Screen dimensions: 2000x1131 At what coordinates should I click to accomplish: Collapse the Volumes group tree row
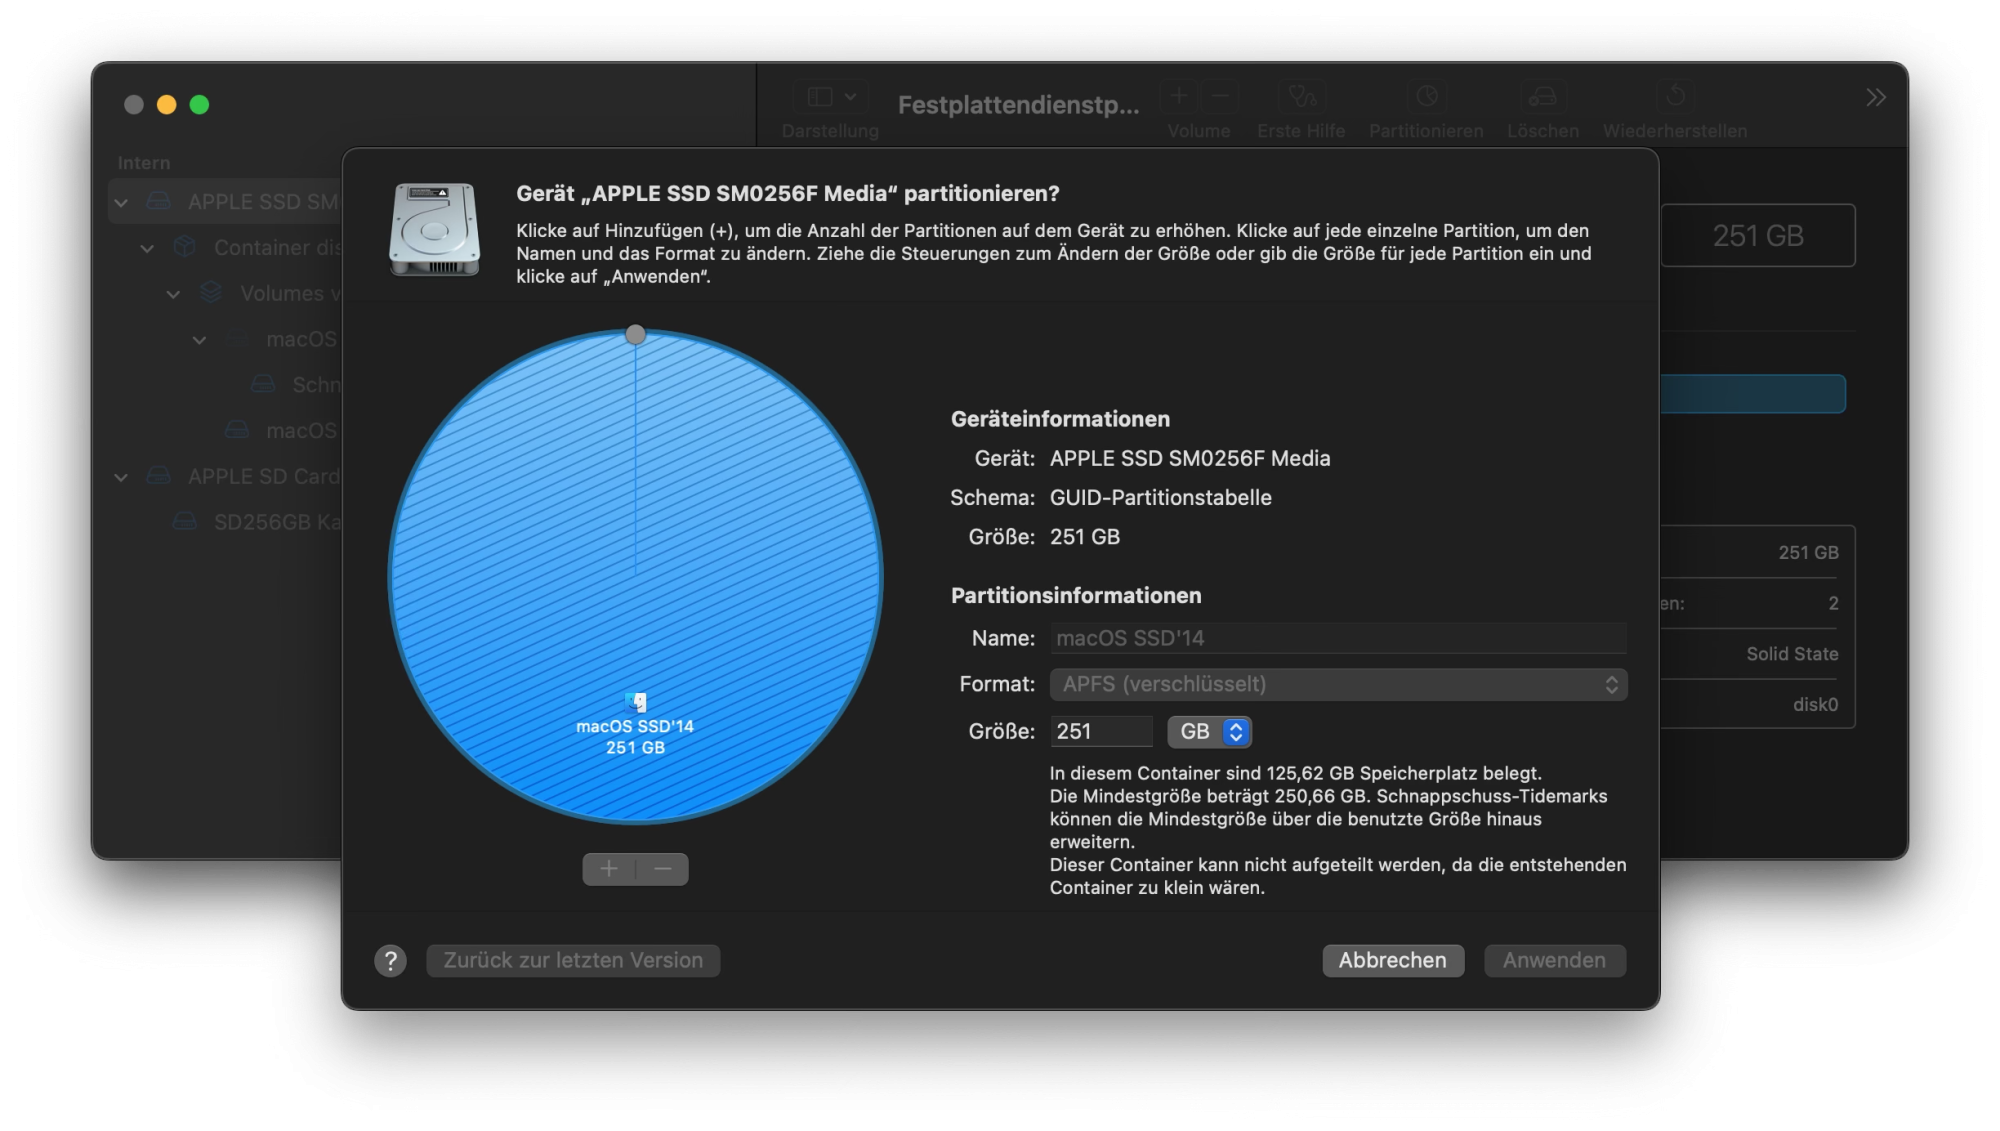tap(173, 294)
